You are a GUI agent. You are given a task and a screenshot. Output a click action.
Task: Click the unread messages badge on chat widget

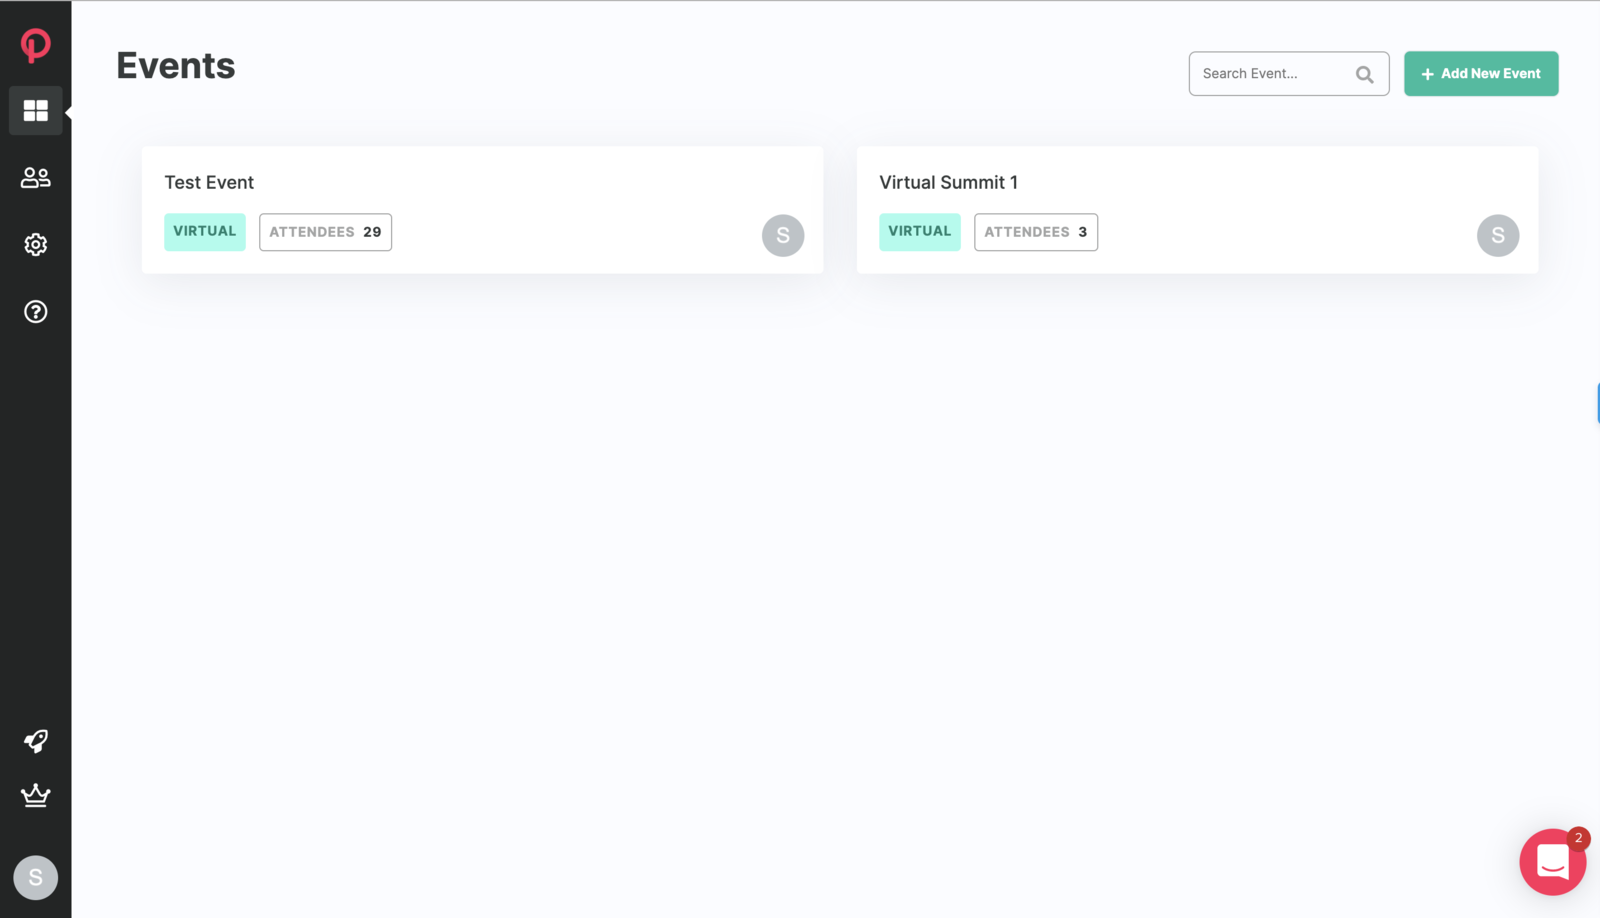click(x=1578, y=838)
